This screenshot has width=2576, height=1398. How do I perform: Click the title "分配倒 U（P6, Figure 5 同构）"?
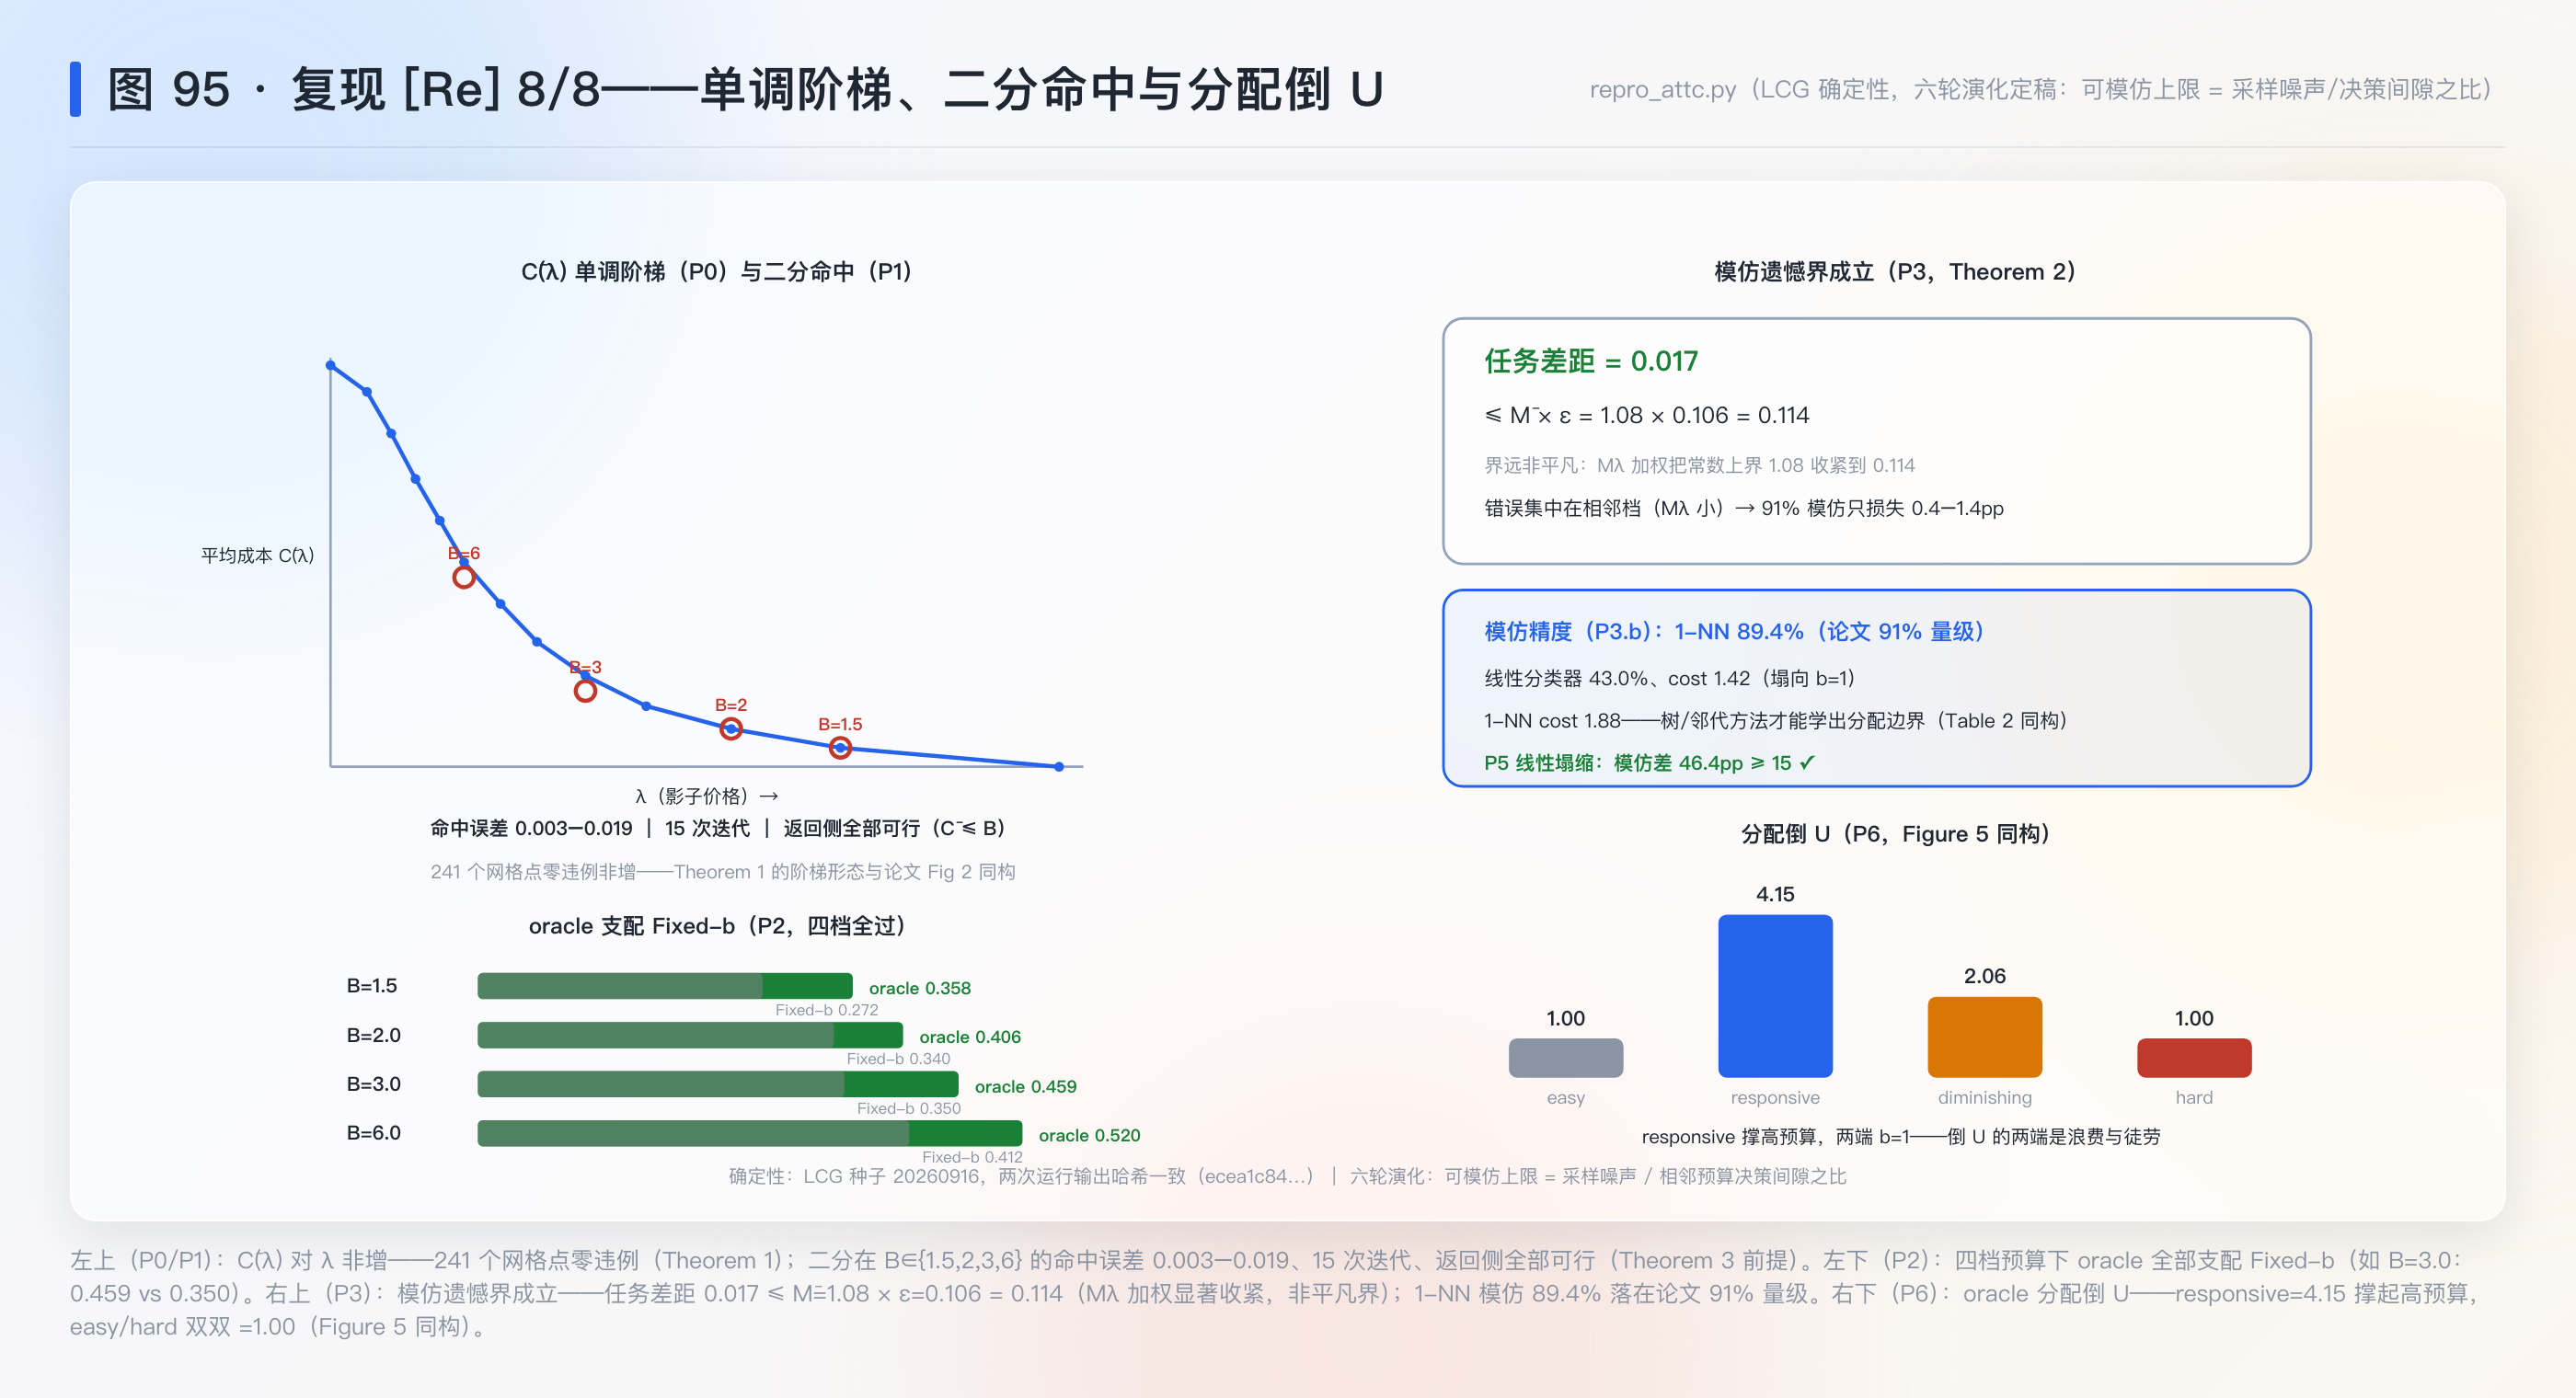tap(1894, 833)
